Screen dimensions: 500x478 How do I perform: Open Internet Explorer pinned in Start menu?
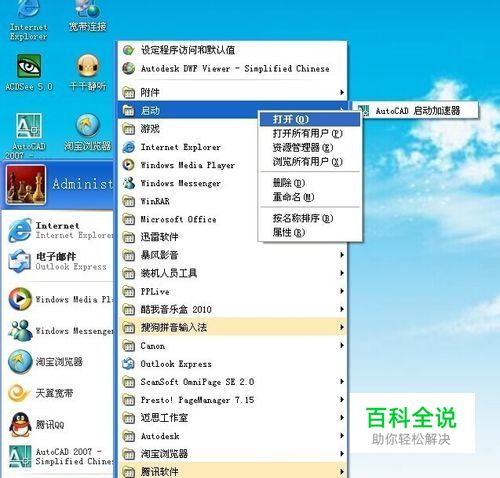pyautogui.click(x=60, y=230)
